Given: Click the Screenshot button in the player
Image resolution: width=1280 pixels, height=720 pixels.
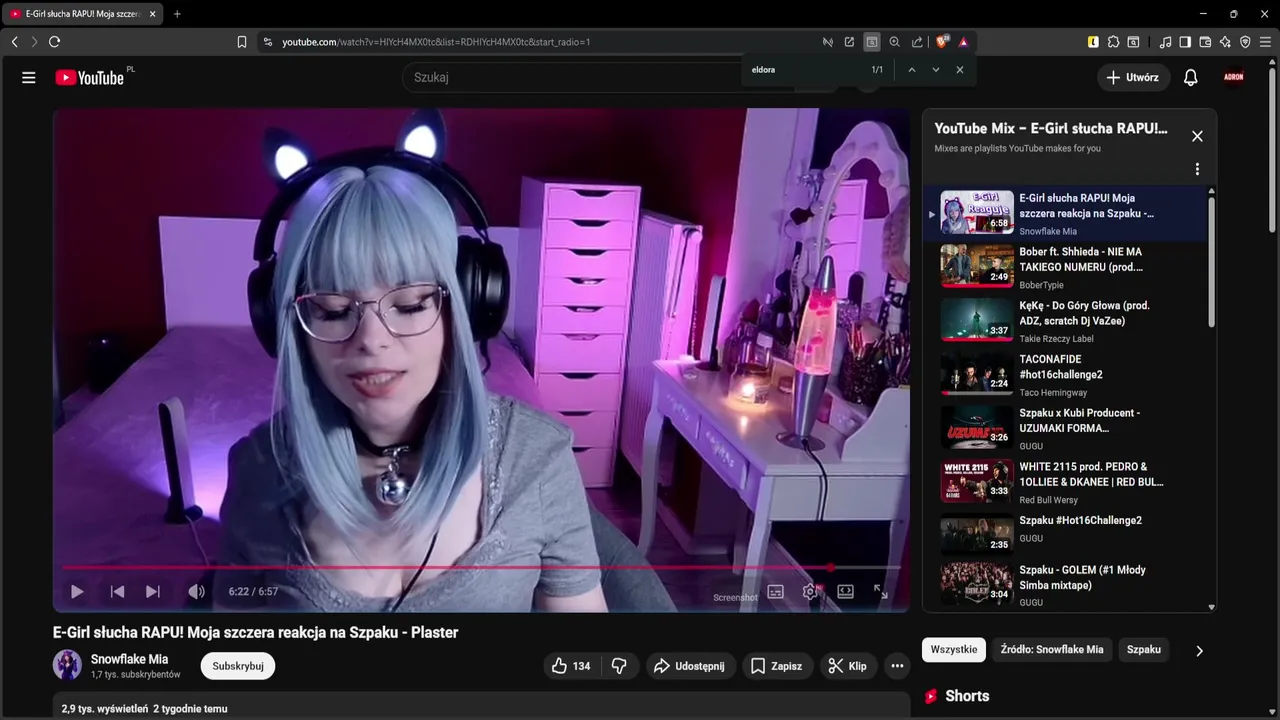Looking at the screenshot, I should click(735, 597).
